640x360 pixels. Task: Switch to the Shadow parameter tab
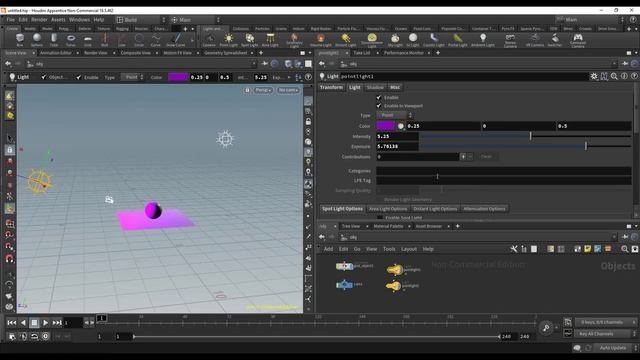point(375,87)
